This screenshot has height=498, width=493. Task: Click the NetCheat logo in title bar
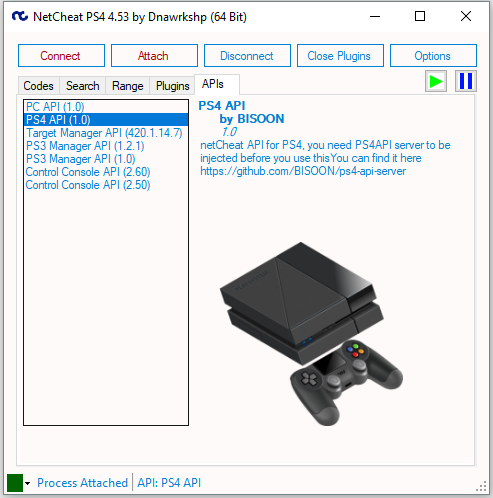tap(20, 16)
